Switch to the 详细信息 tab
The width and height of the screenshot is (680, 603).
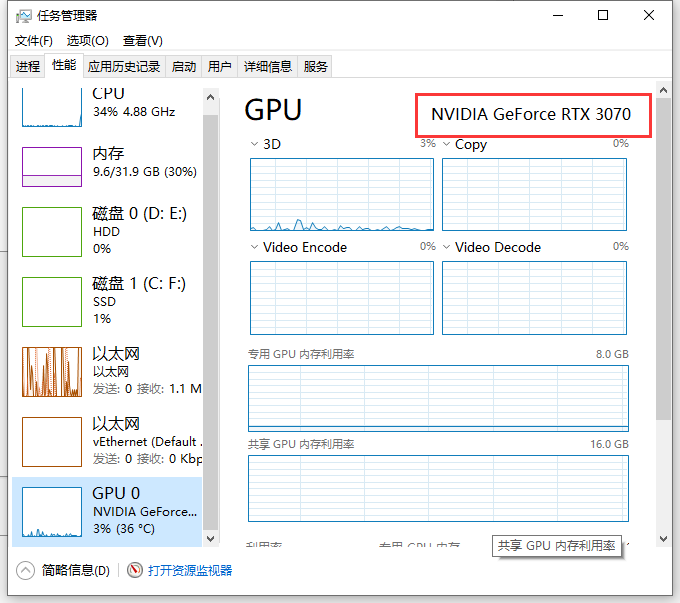[268, 67]
